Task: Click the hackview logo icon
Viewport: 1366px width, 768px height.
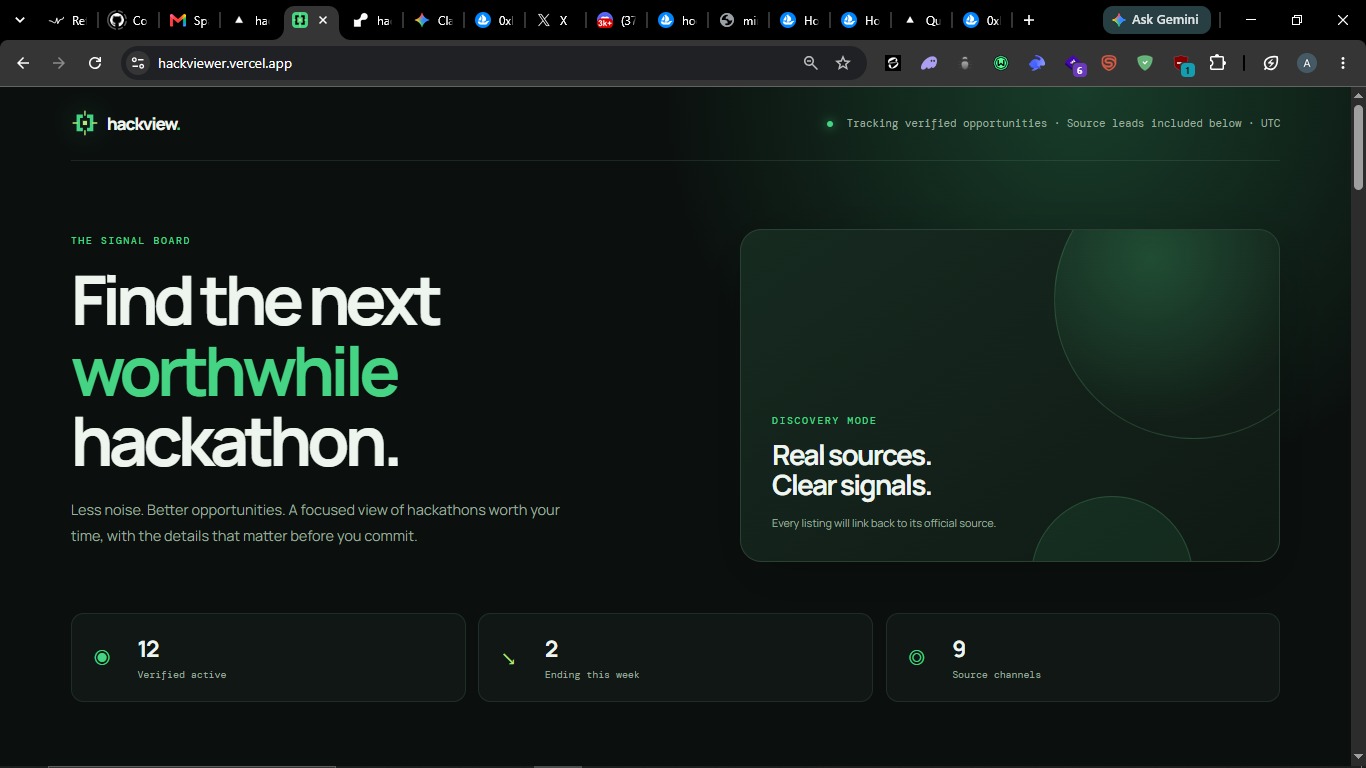Action: 85,123
